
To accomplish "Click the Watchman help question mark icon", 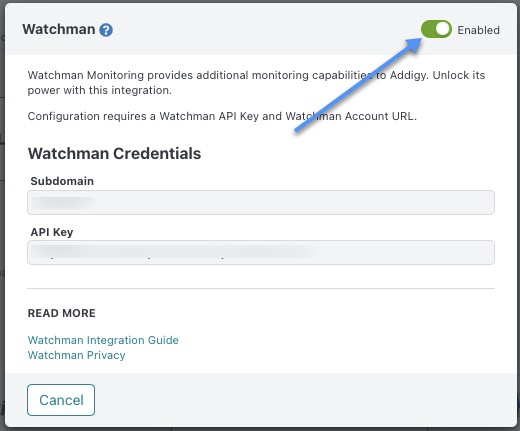I will (106, 30).
